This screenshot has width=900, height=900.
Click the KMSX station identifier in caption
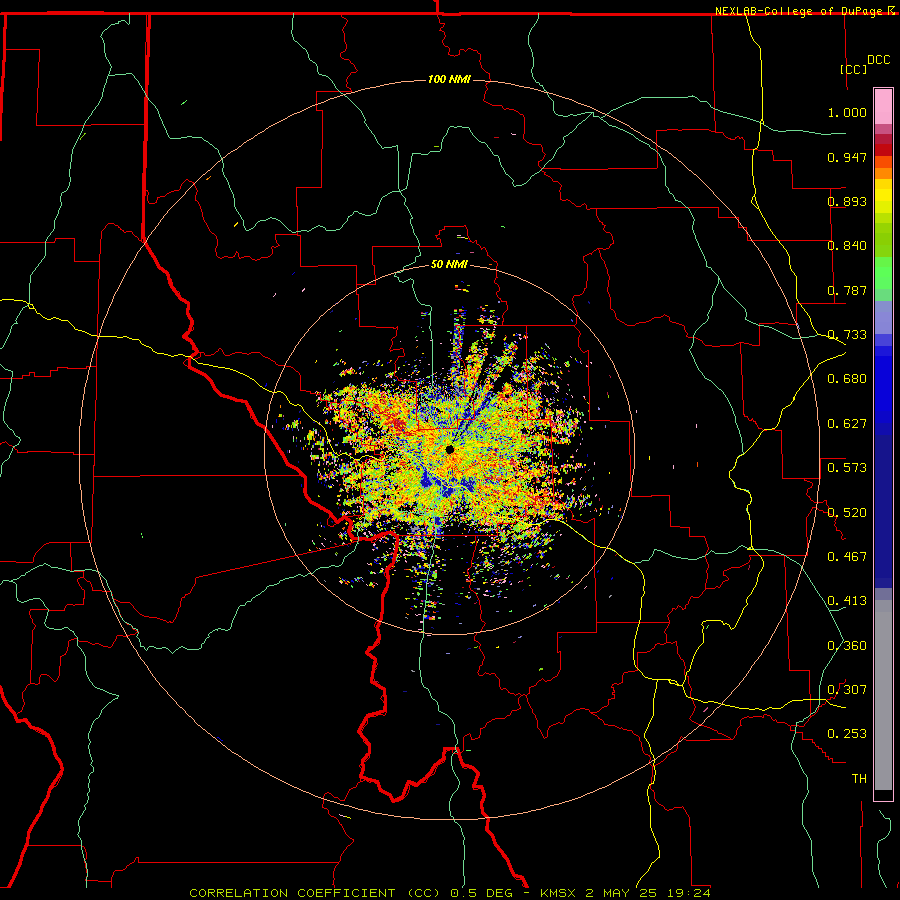coord(557,893)
